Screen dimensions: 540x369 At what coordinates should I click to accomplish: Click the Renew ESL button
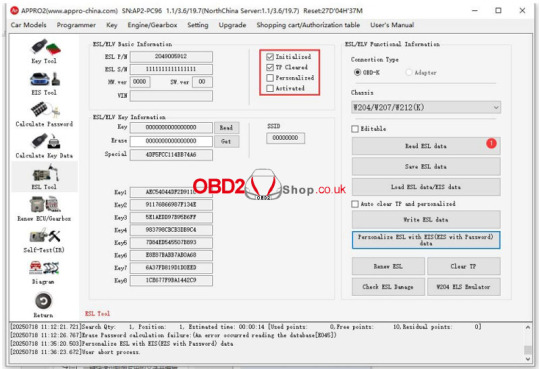[x=388, y=267]
